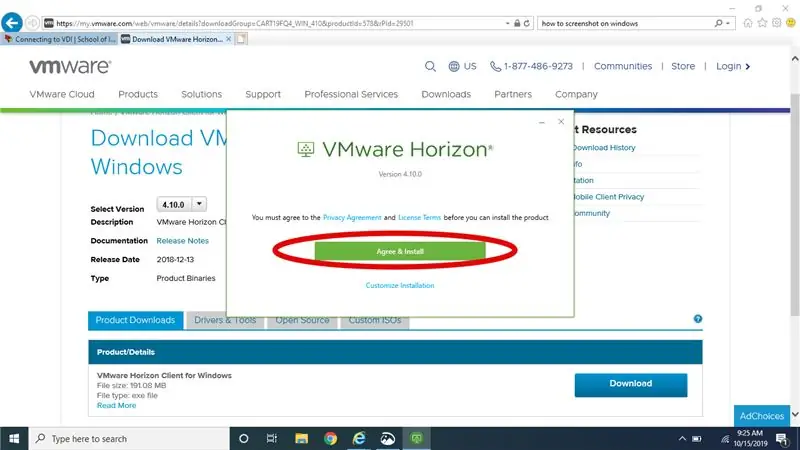Open a new browser tab
Viewport: 800px width, 450px height.
click(x=241, y=39)
